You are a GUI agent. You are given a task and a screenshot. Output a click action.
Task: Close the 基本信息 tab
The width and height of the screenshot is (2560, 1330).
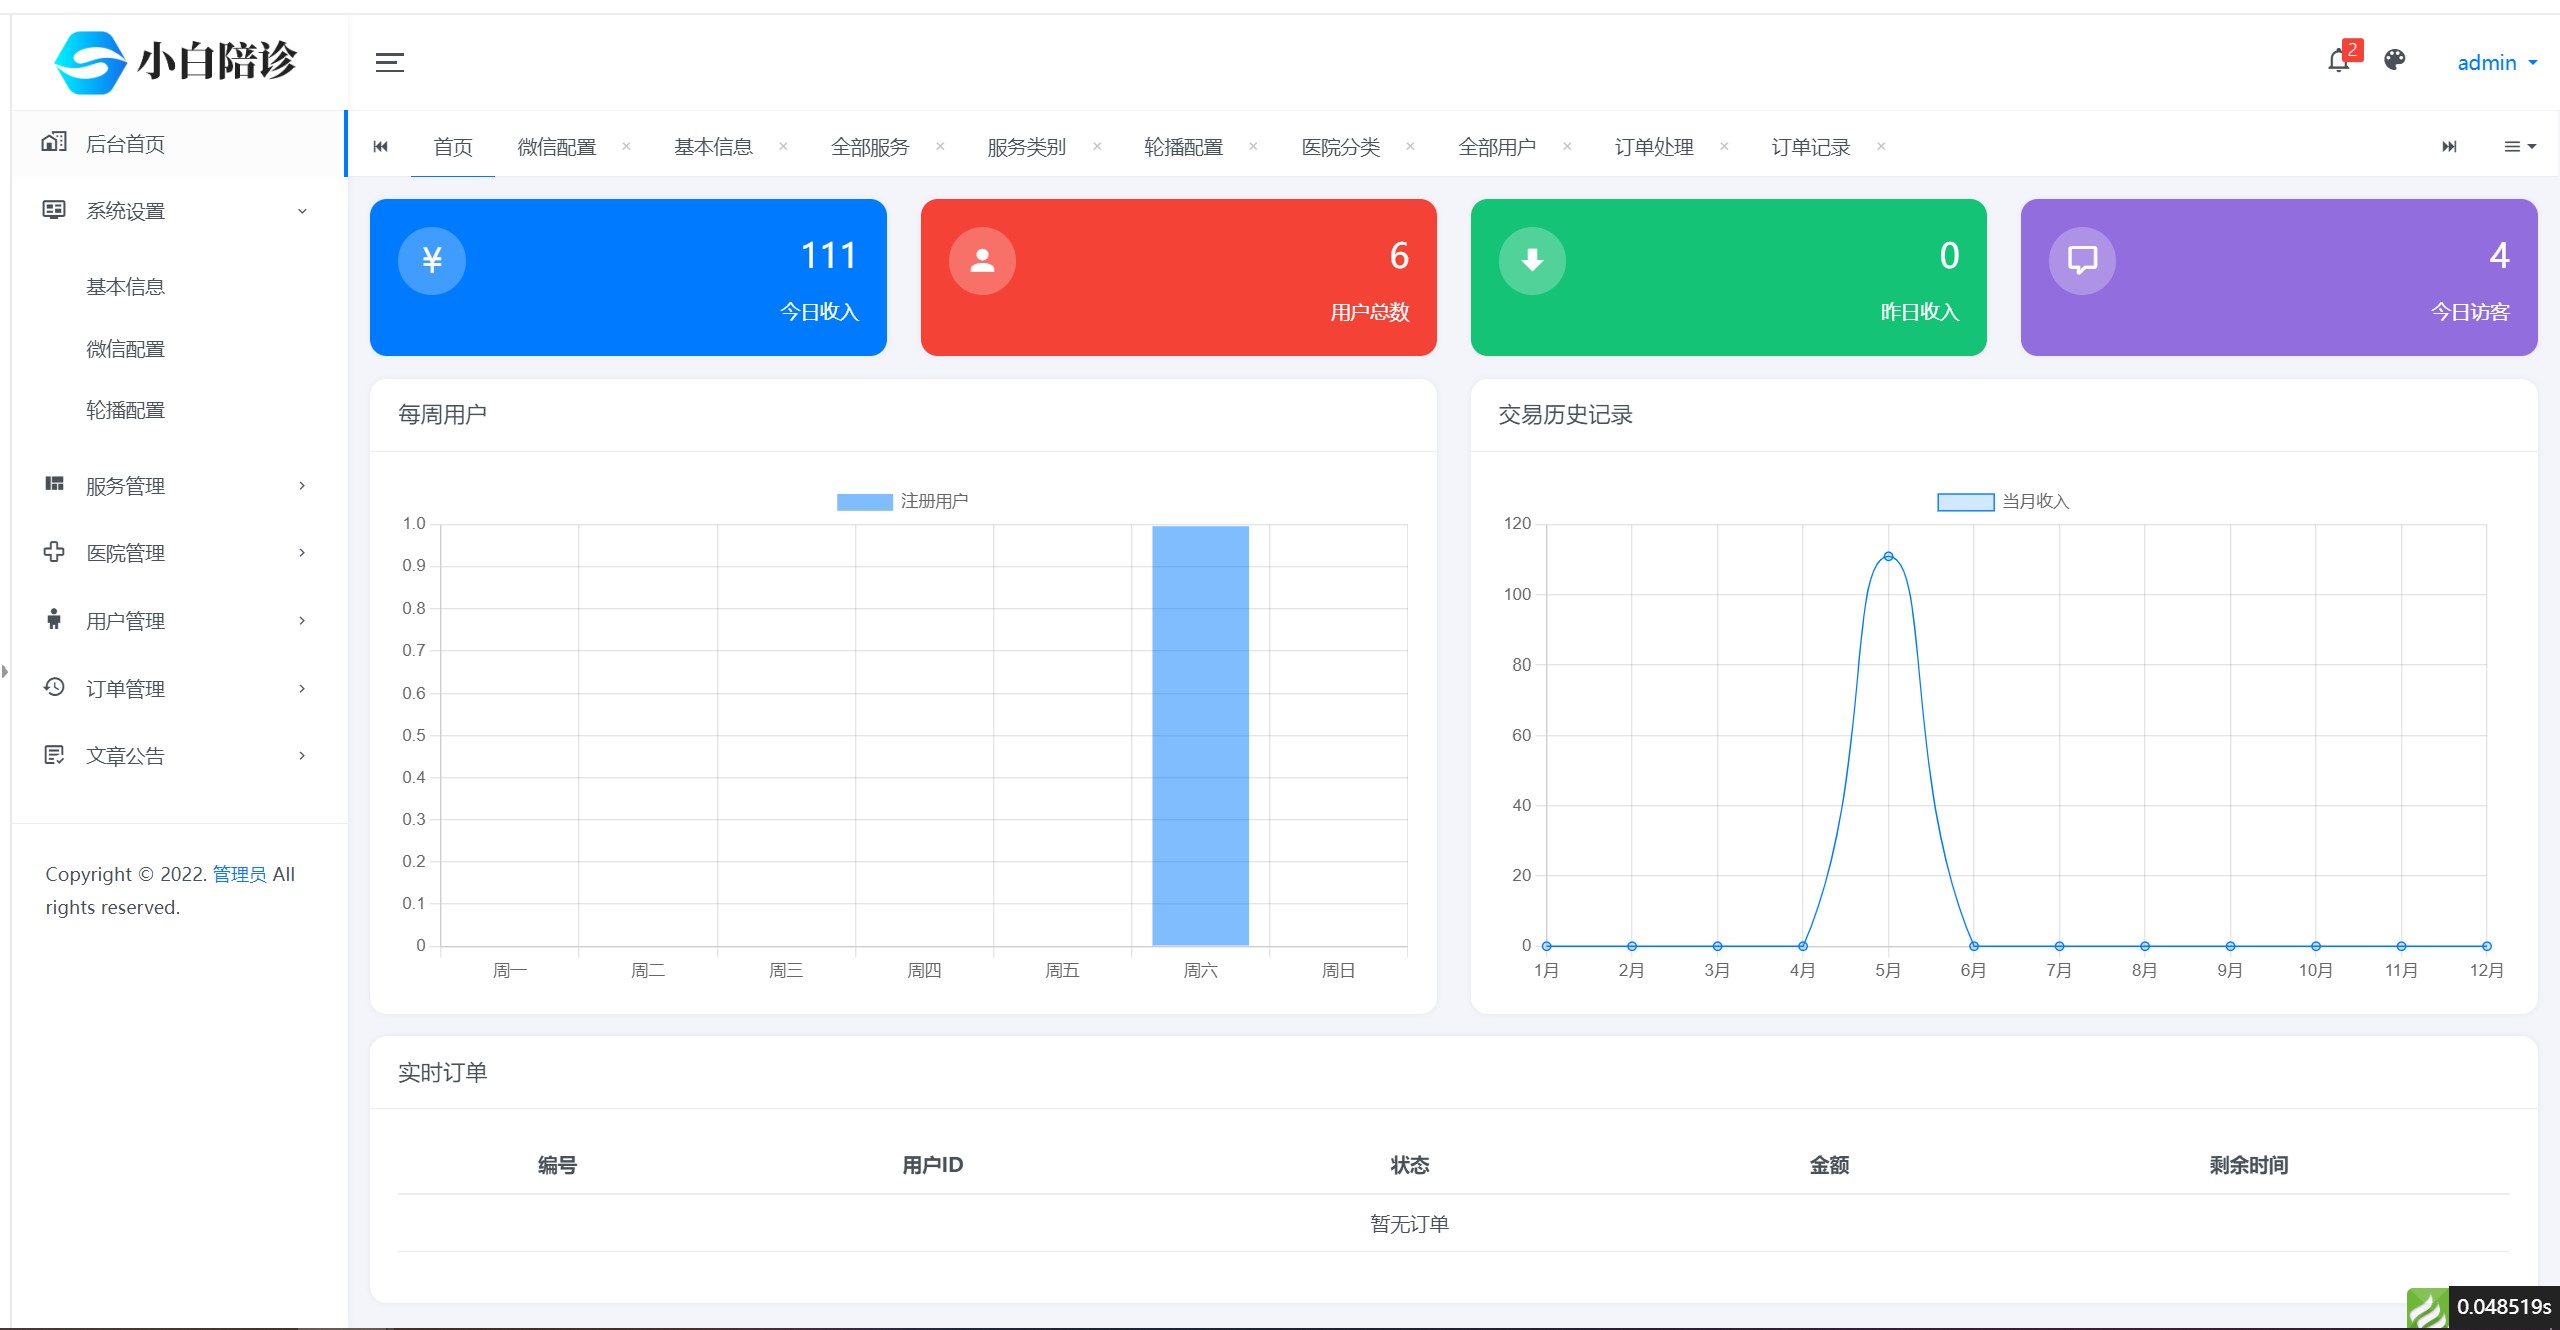click(x=783, y=146)
